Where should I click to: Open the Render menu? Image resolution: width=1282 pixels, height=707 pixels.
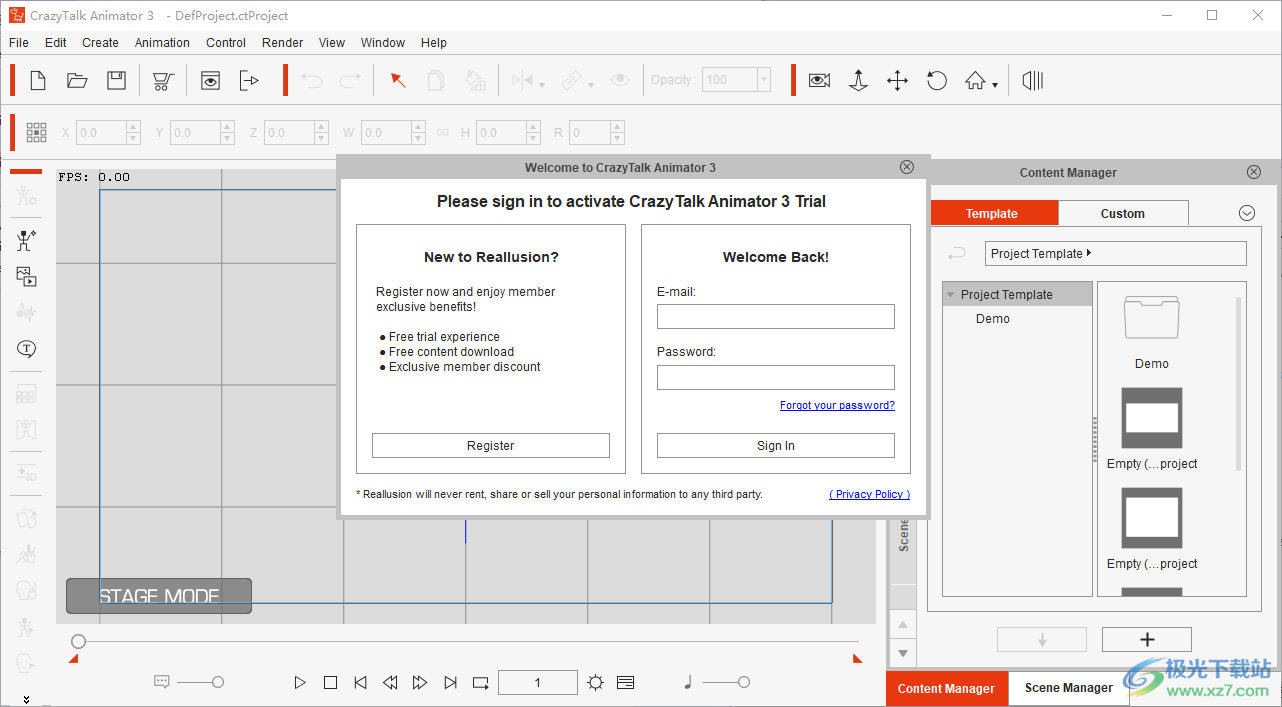(x=283, y=43)
